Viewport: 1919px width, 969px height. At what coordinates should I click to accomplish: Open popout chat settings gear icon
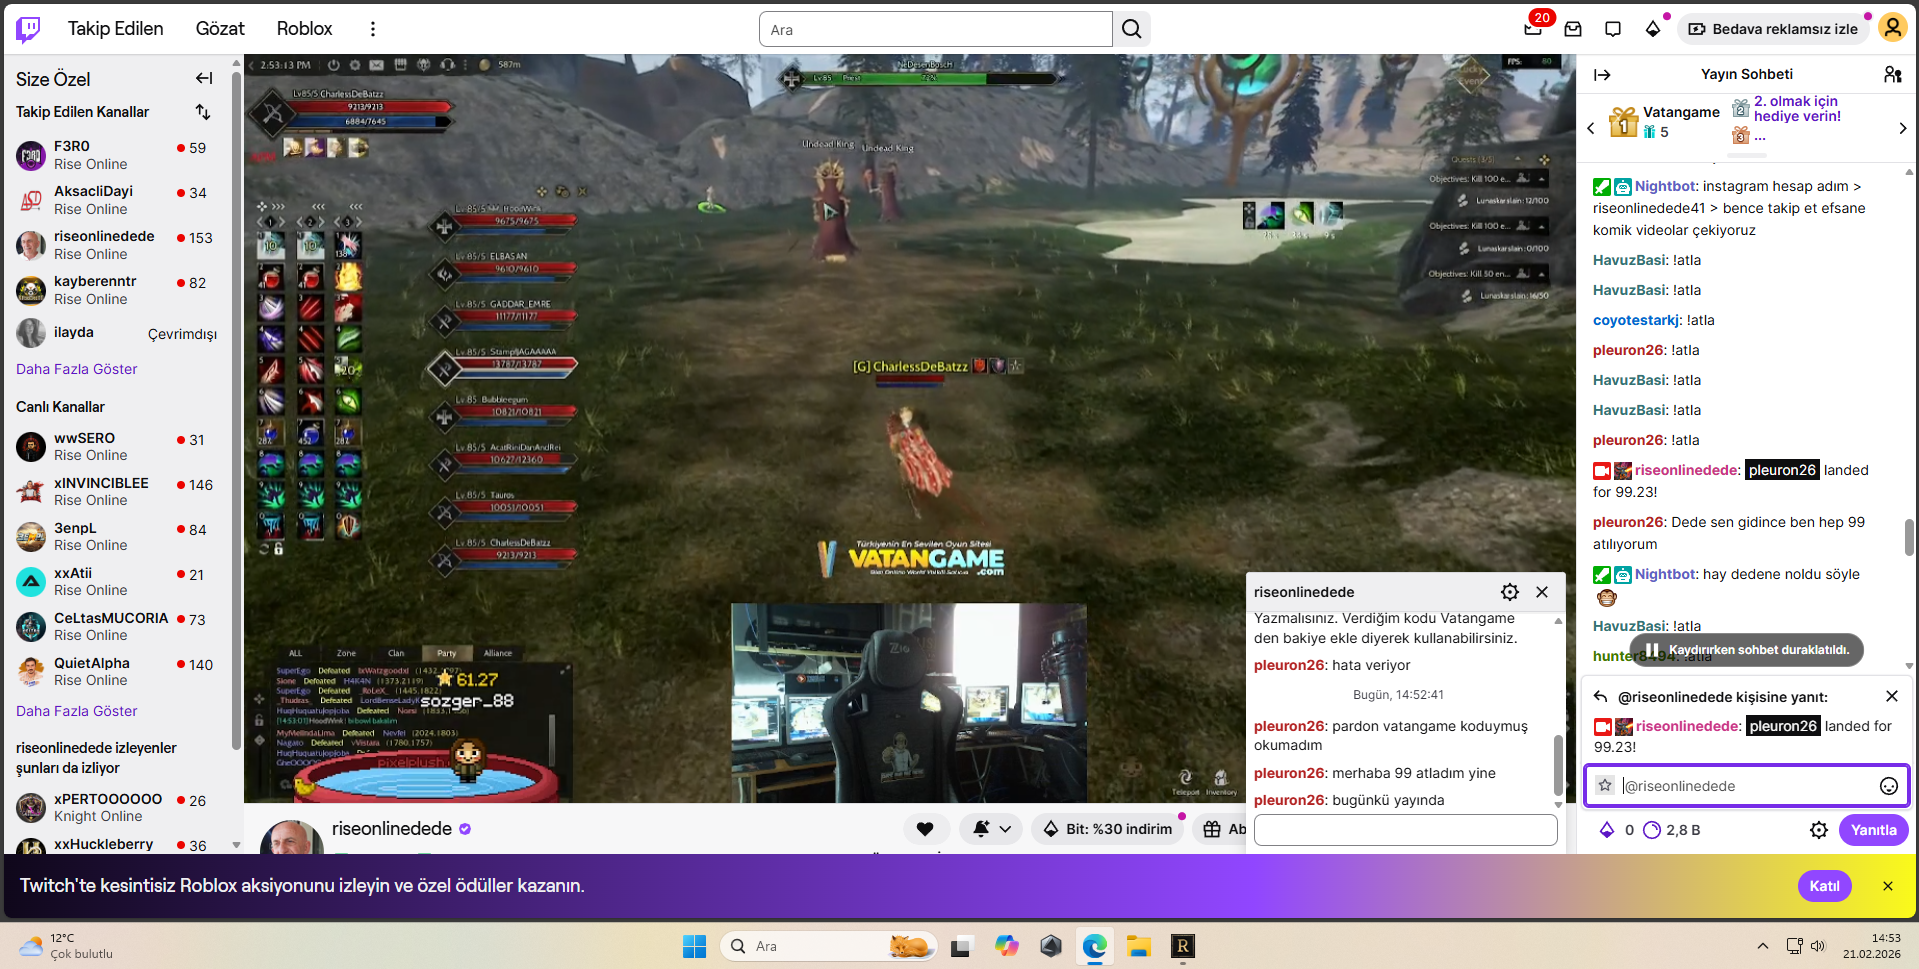pos(1510,592)
